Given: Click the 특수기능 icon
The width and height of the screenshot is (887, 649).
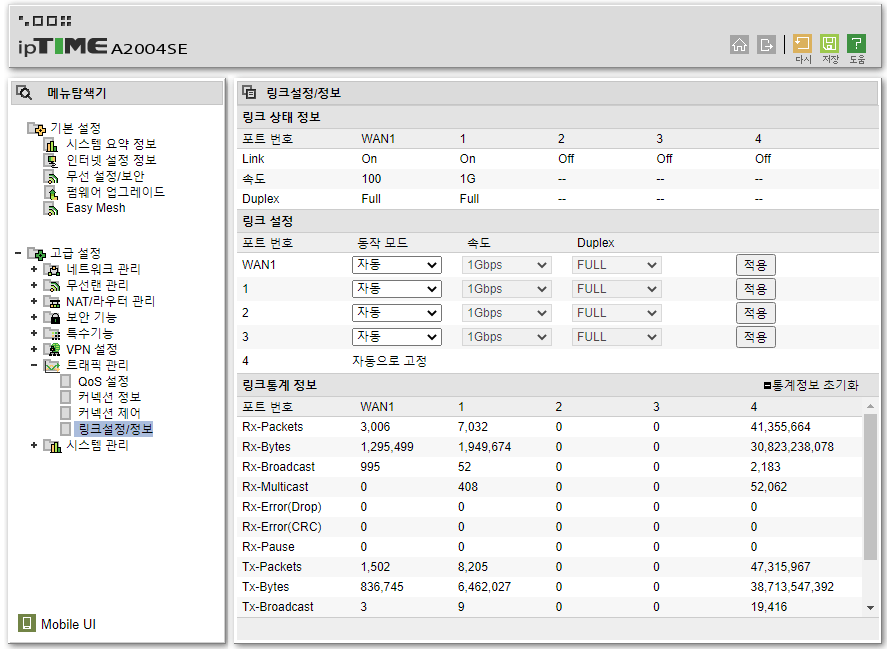Looking at the screenshot, I should (52, 333).
